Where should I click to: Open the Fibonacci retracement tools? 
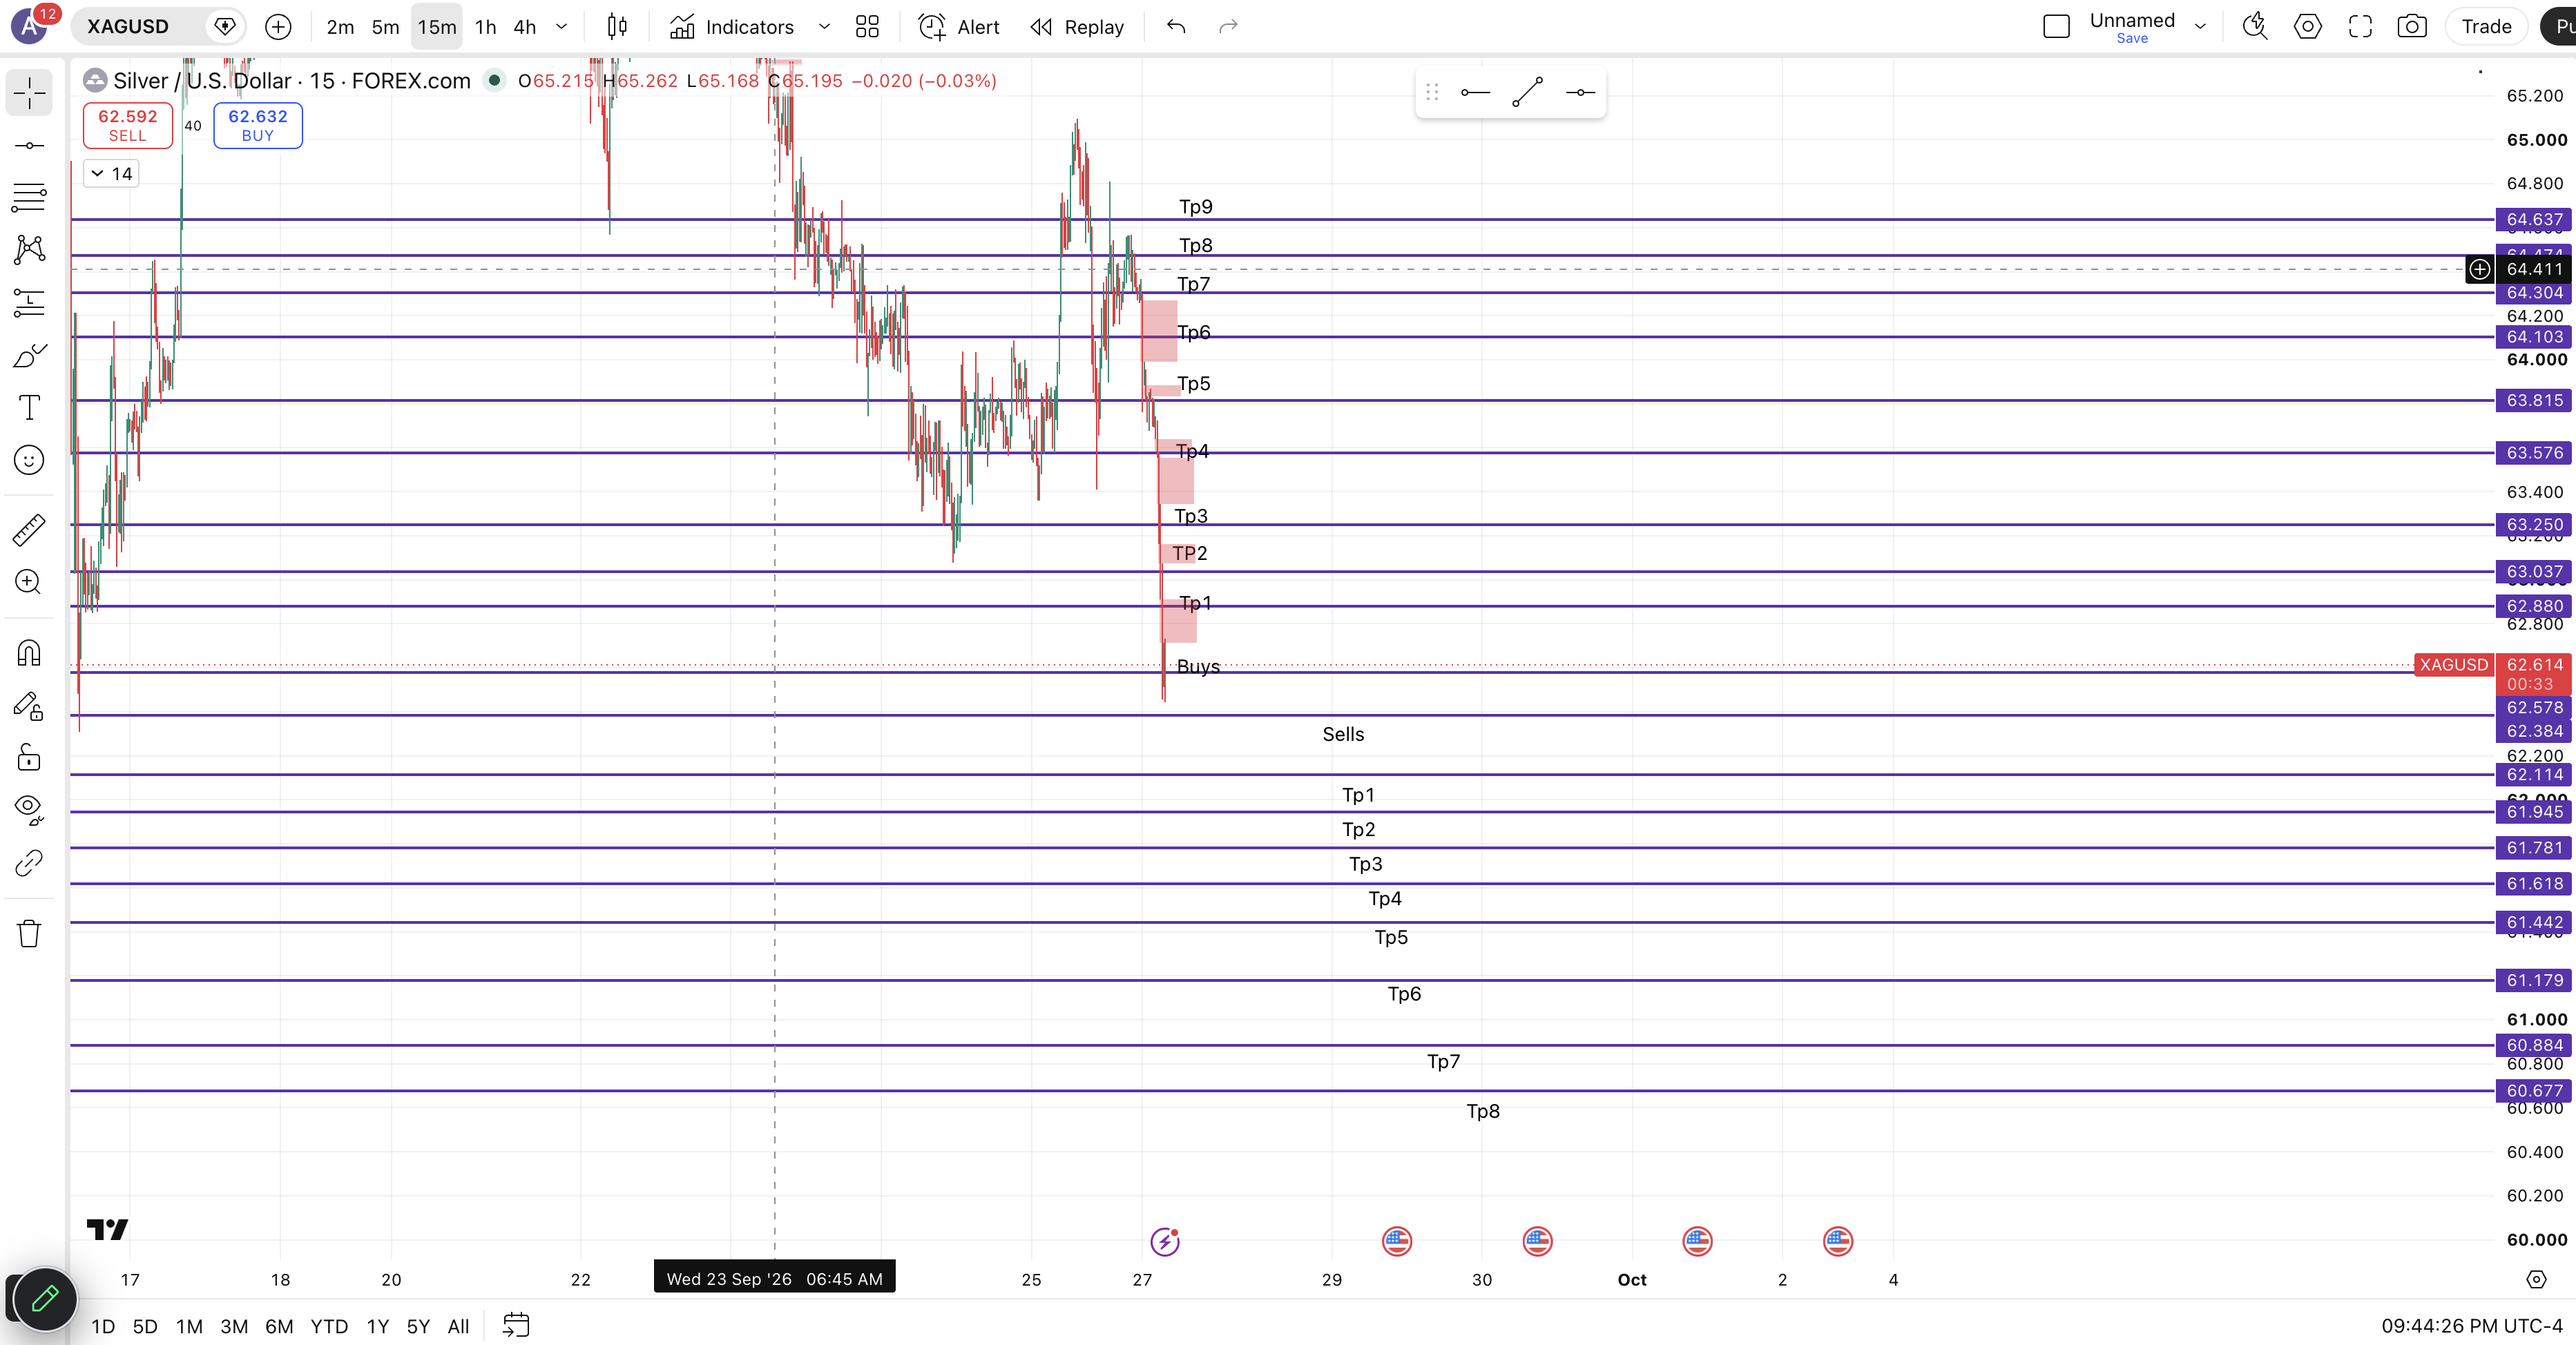click(29, 197)
